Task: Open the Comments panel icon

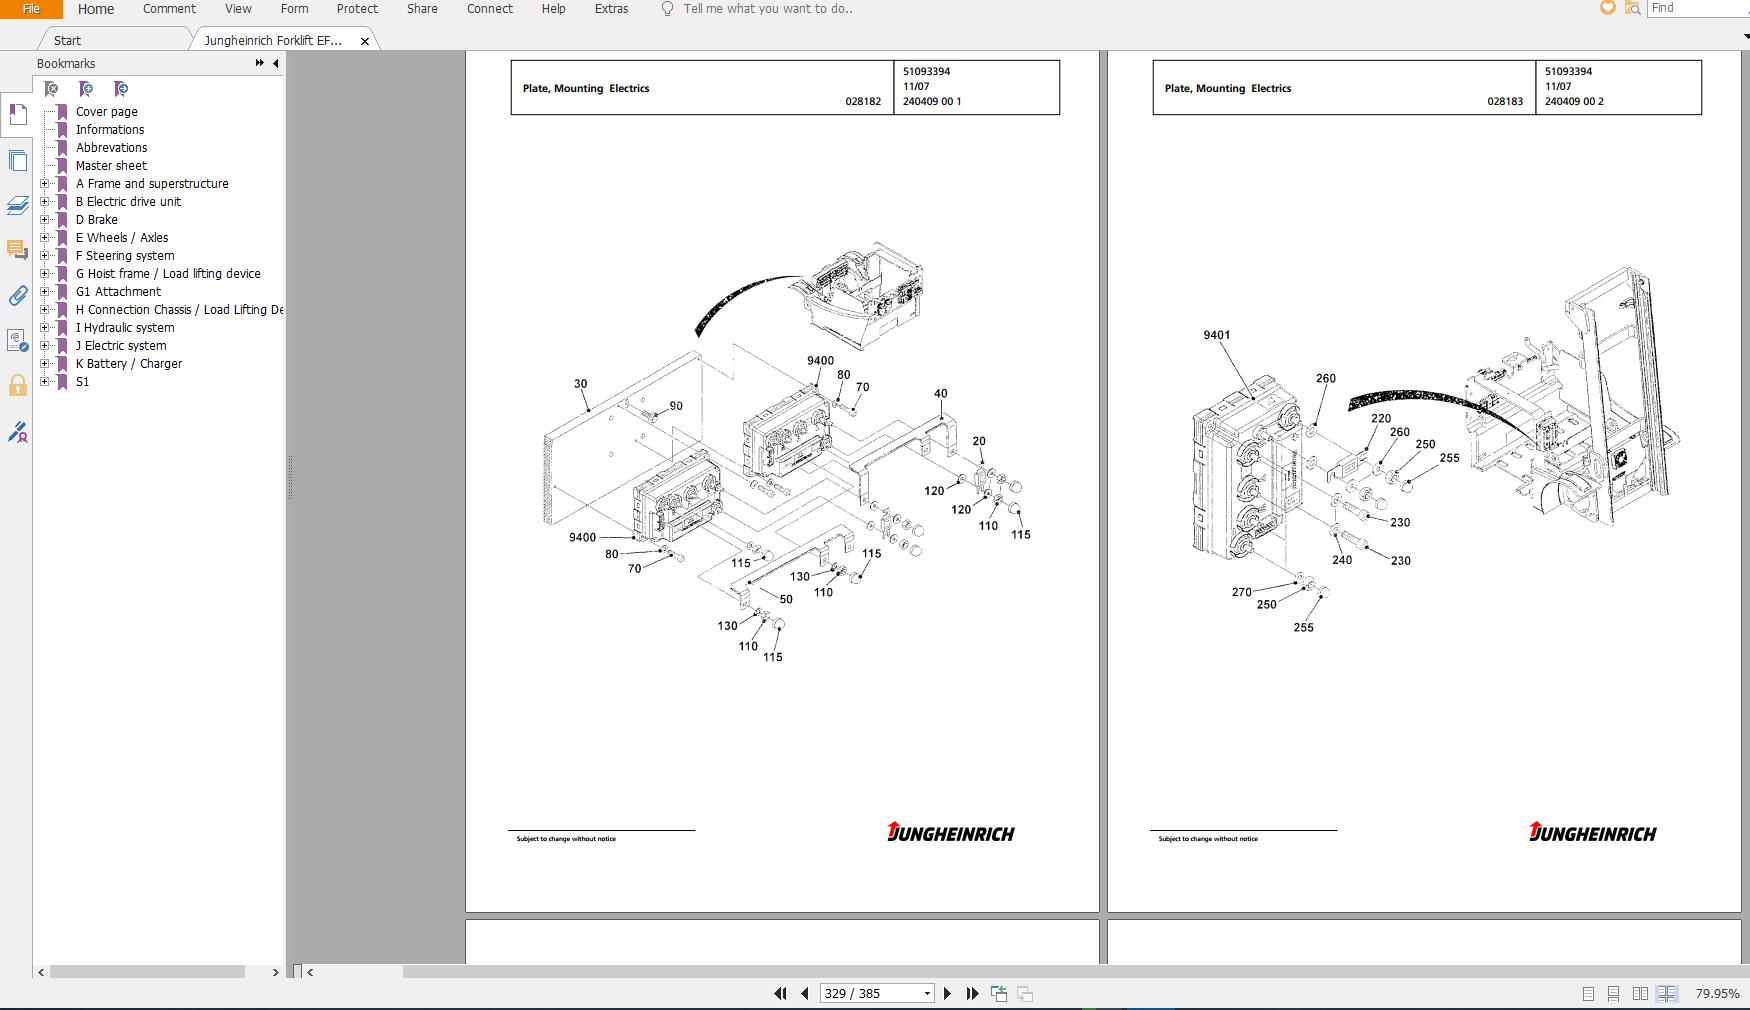Action: (x=18, y=250)
